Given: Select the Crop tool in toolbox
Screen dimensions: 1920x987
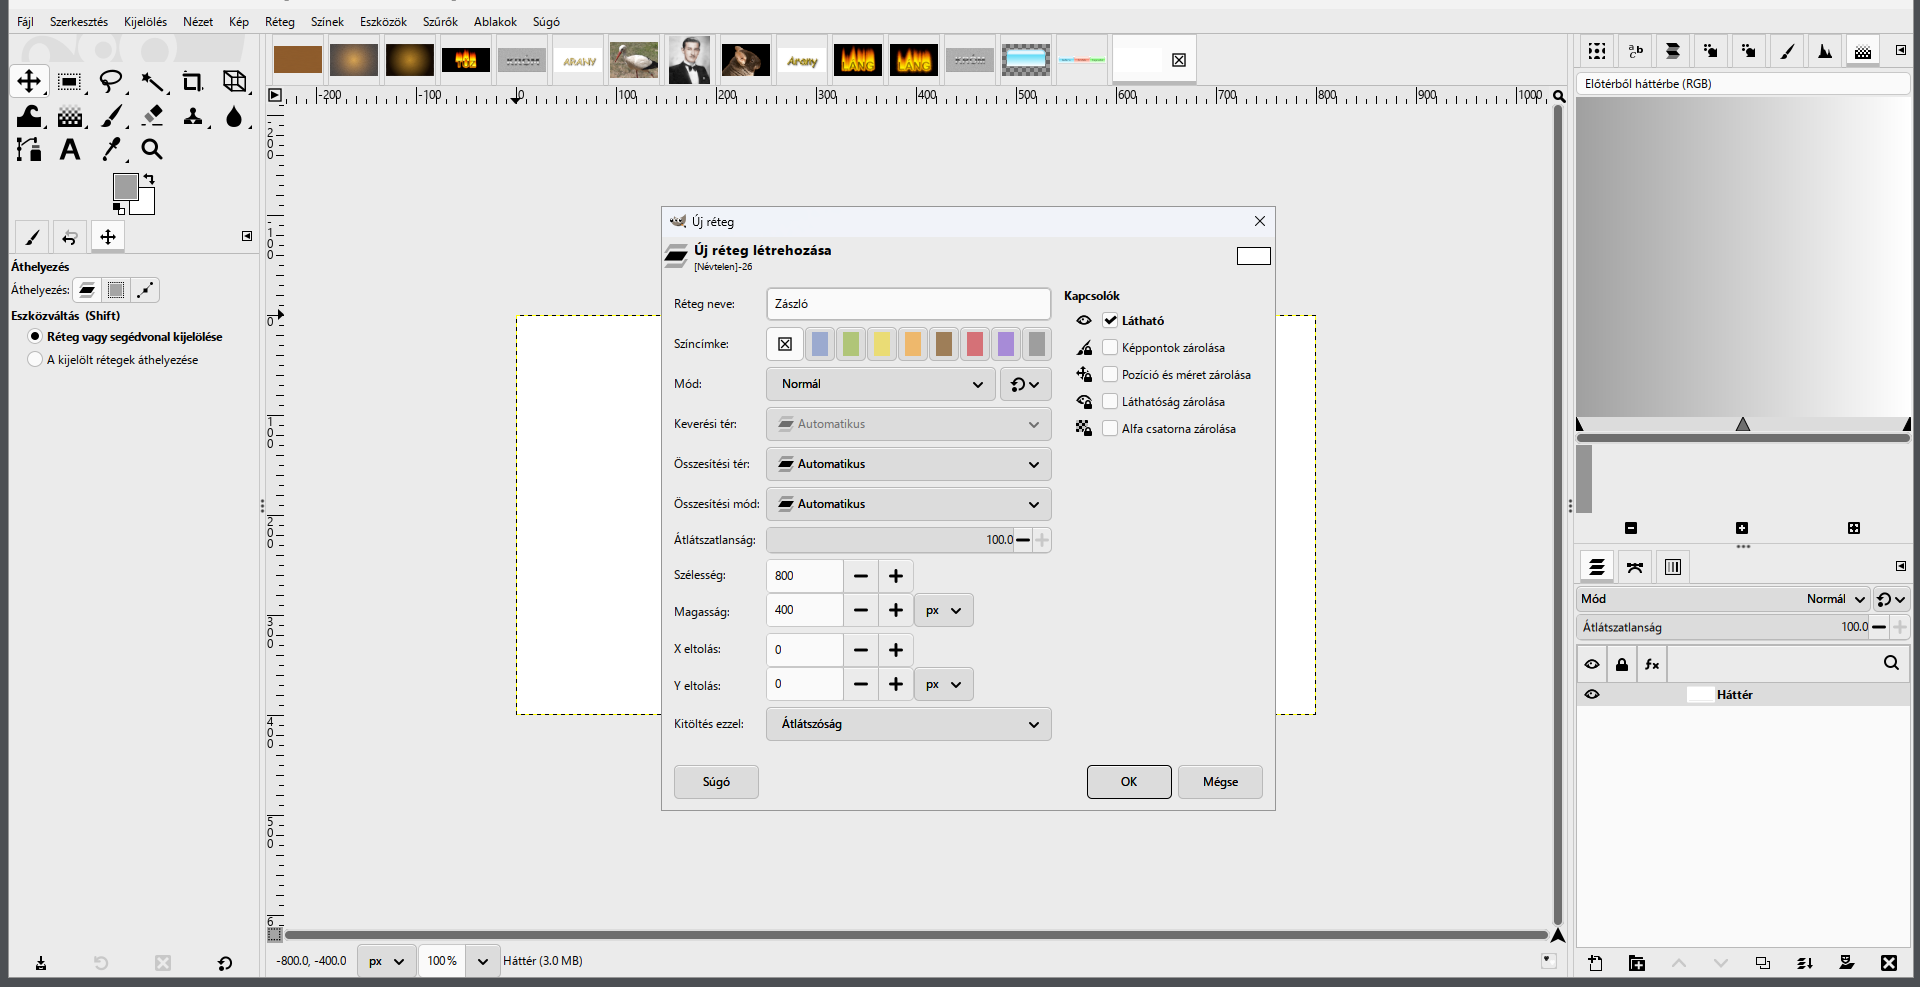Looking at the screenshot, I should coord(192,82).
